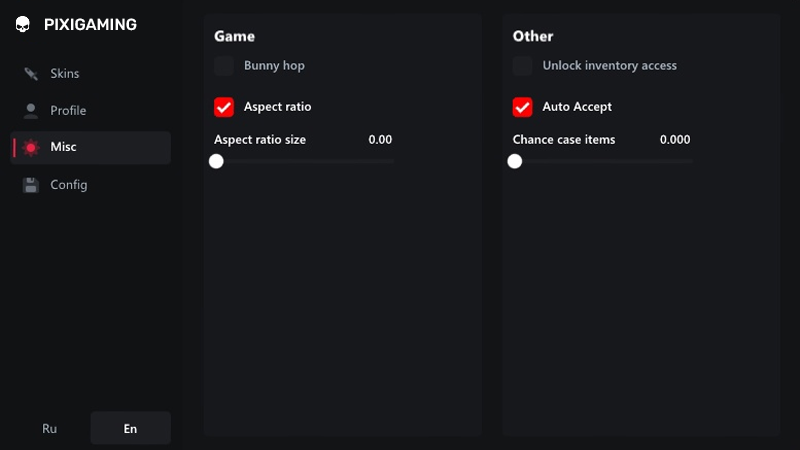The image size is (800, 450).
Task: Open the Config menu item
Action: tap(90, 185)
